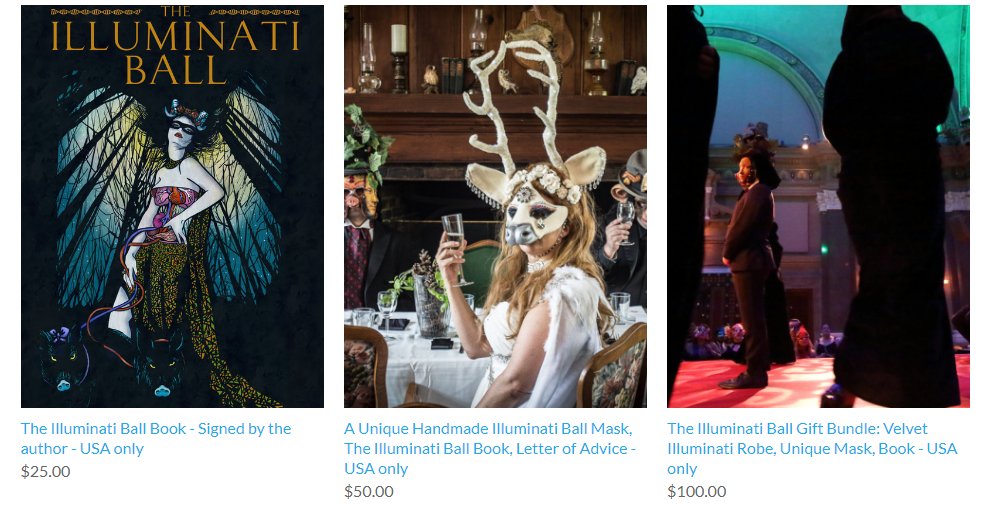This screenshot has width=988, height=509.
Task: Click the $100.00 price of the bundle
Action: coord(696,491)
